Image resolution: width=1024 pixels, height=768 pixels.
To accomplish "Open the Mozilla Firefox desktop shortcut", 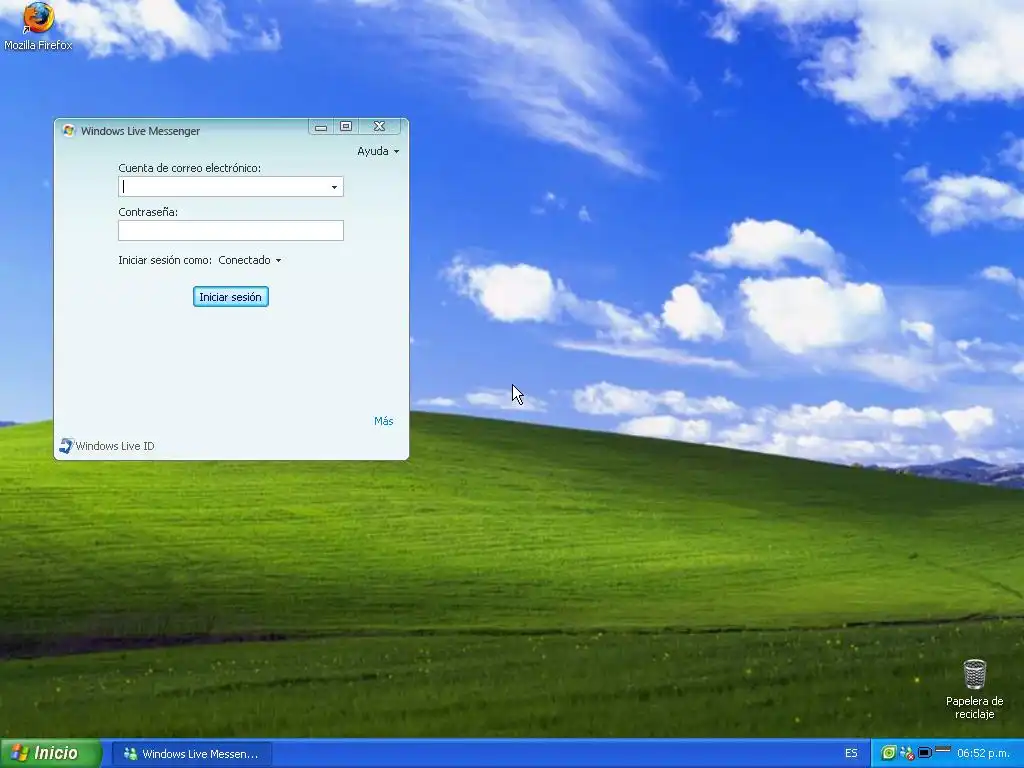I will [38, 26].
